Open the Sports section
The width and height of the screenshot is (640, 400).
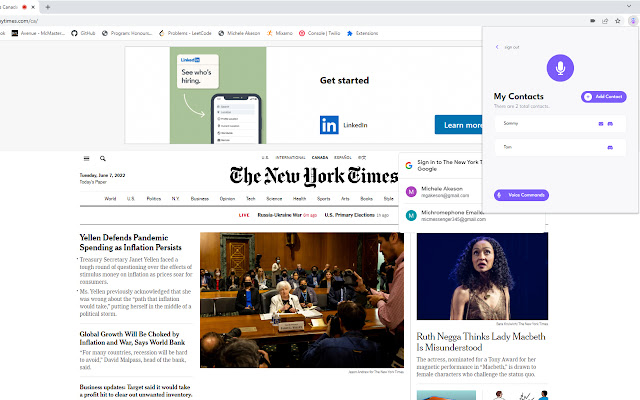[324, 199]
